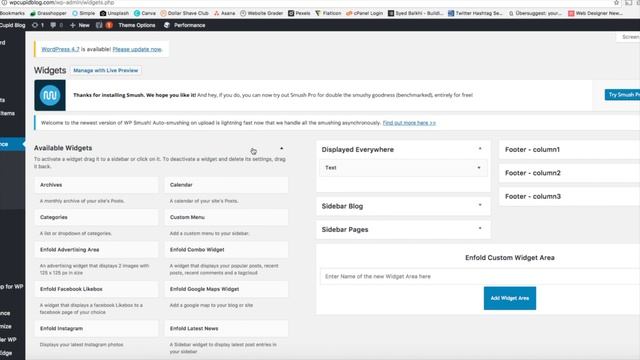Click the Try Smush Pro button
Image resolution: width=640 pixels, height=360 pixels.
(x=622, y=95)
